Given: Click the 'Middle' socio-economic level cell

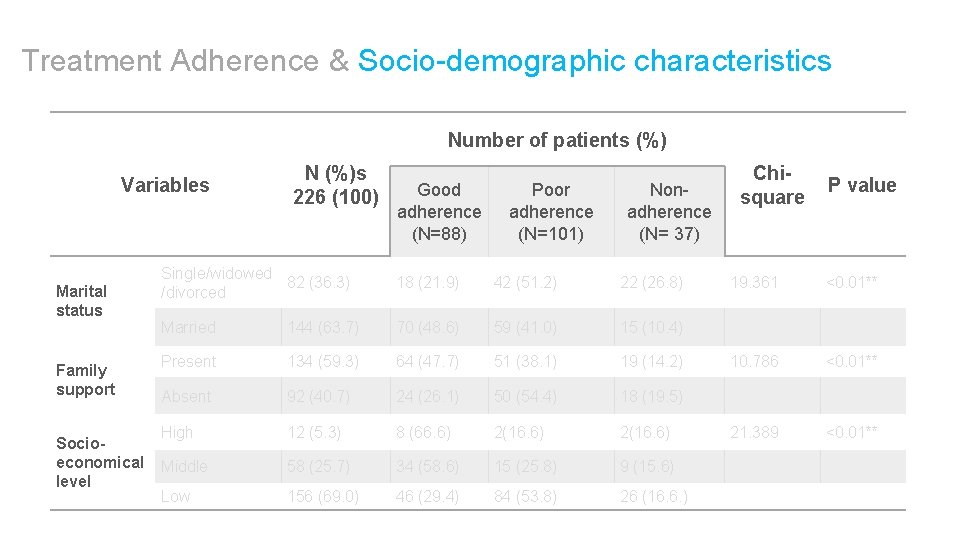Looking at the screenshot, I should point(184,467).
